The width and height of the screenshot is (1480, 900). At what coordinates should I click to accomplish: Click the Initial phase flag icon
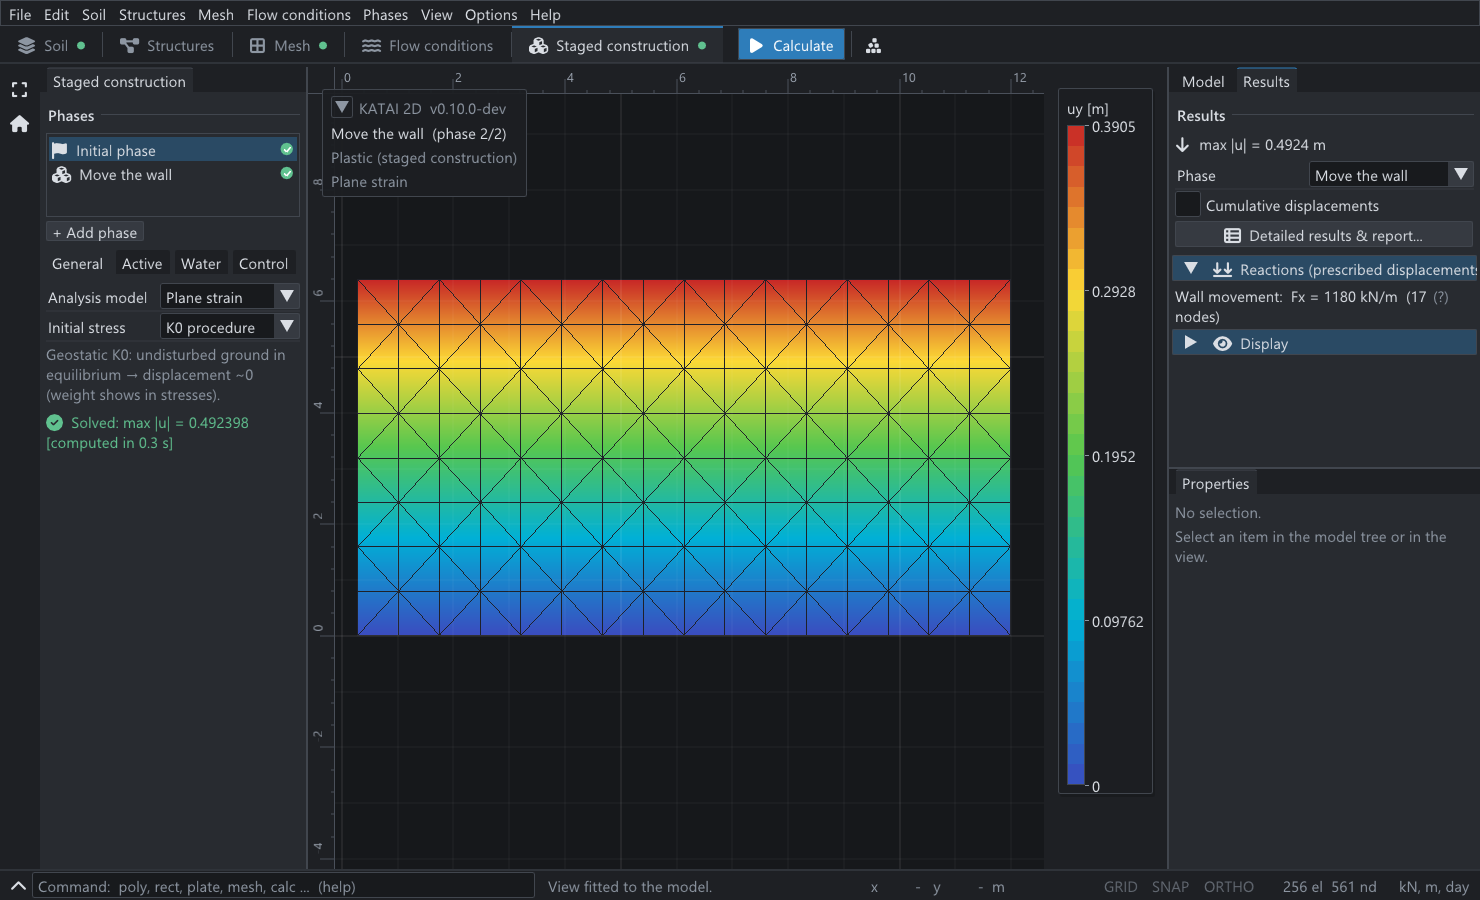(60, 150)
